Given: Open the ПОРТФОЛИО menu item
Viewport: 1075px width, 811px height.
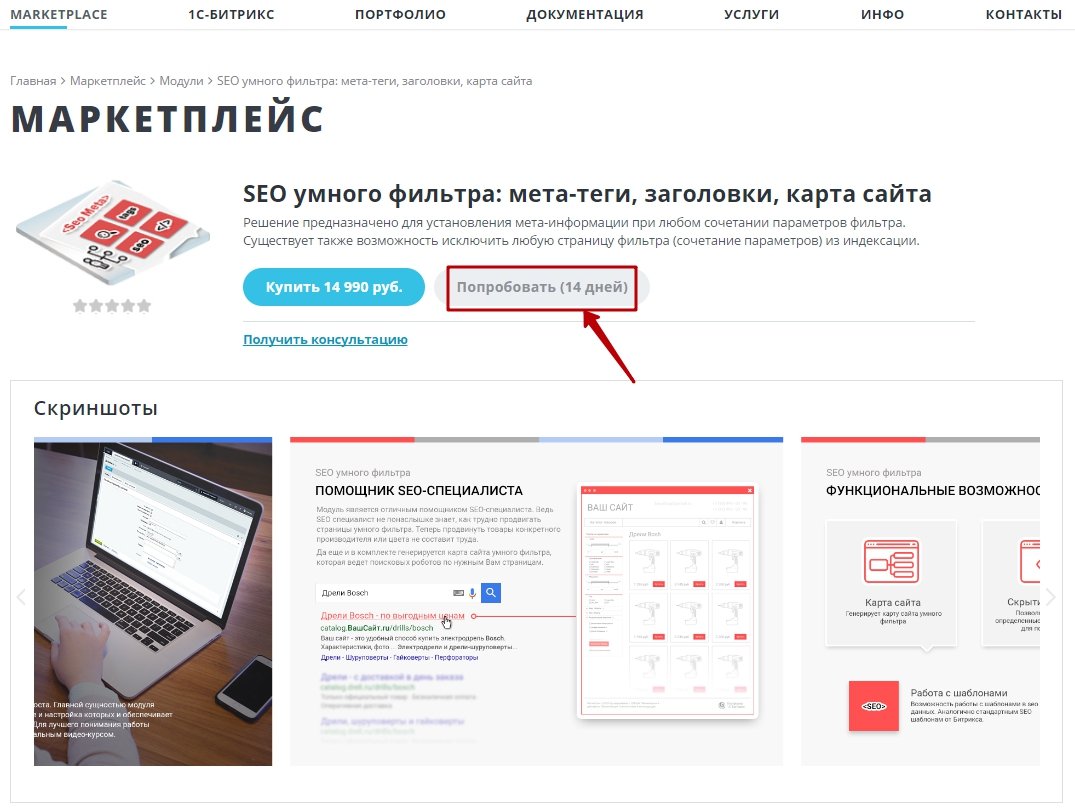Looking at the screenshot, I should (400, 14).
